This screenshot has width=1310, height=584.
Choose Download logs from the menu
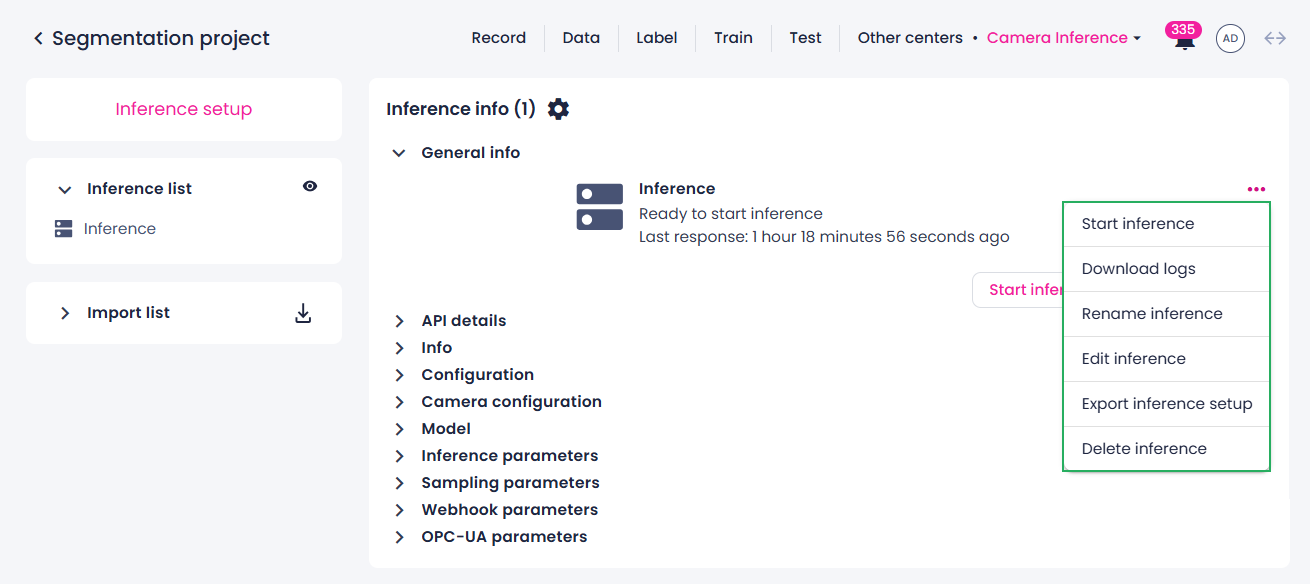coord(1166,269)
